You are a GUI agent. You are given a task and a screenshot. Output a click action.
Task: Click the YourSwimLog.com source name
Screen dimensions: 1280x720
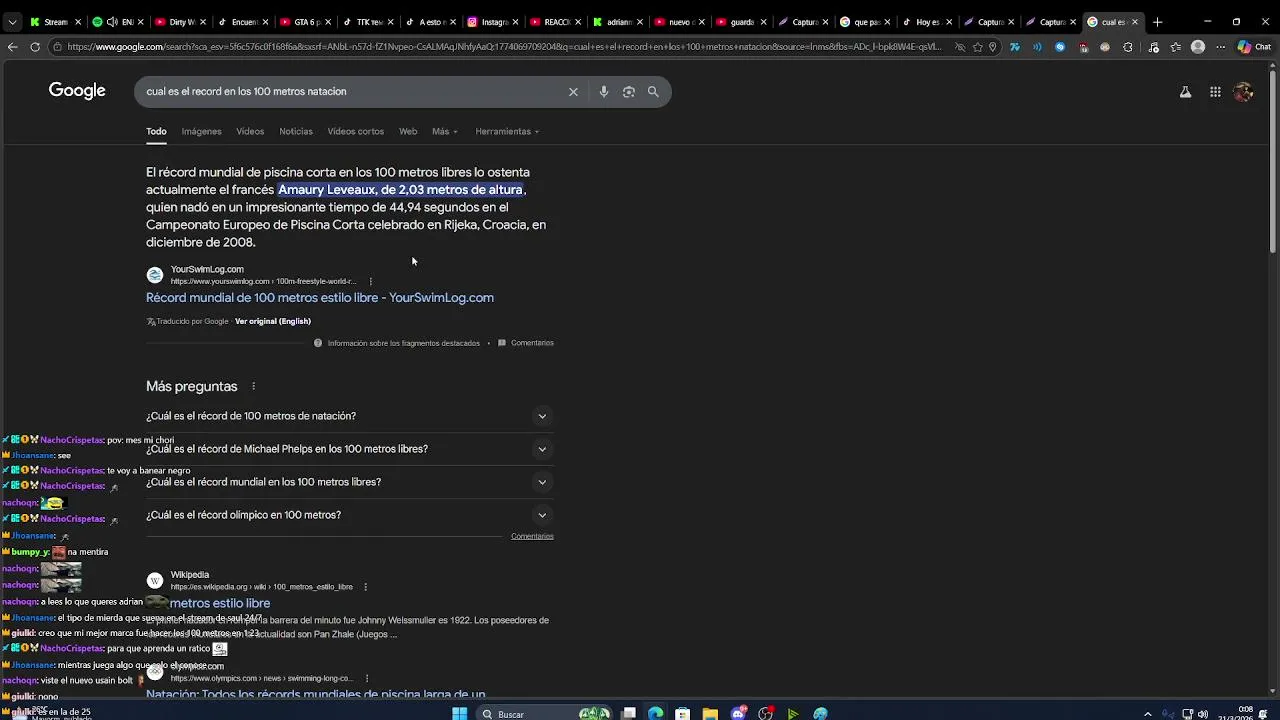coord(207,269)
